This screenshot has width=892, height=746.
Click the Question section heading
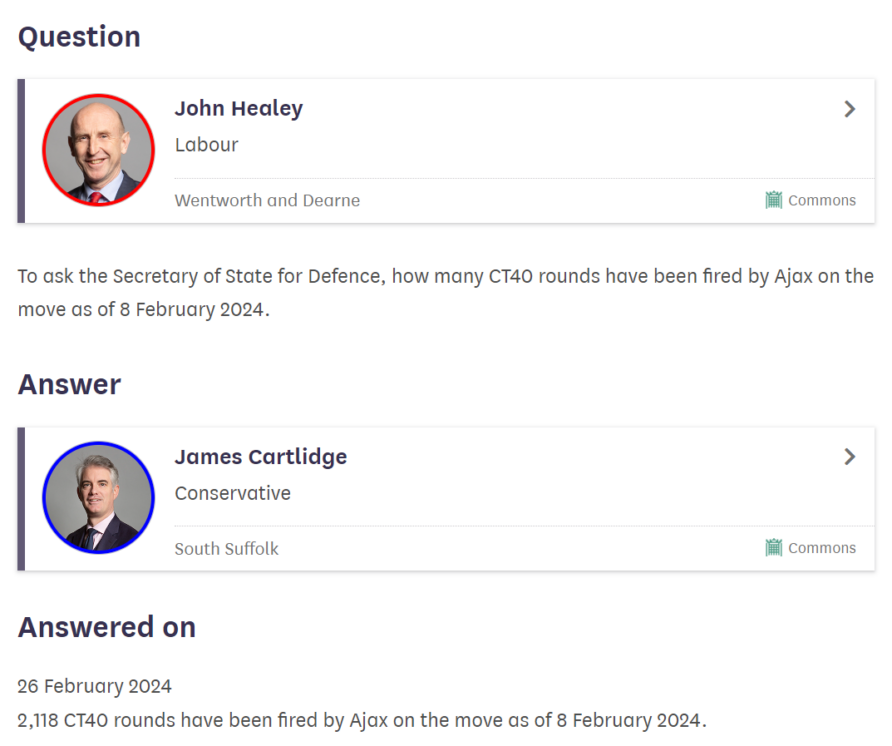[79, 38]
